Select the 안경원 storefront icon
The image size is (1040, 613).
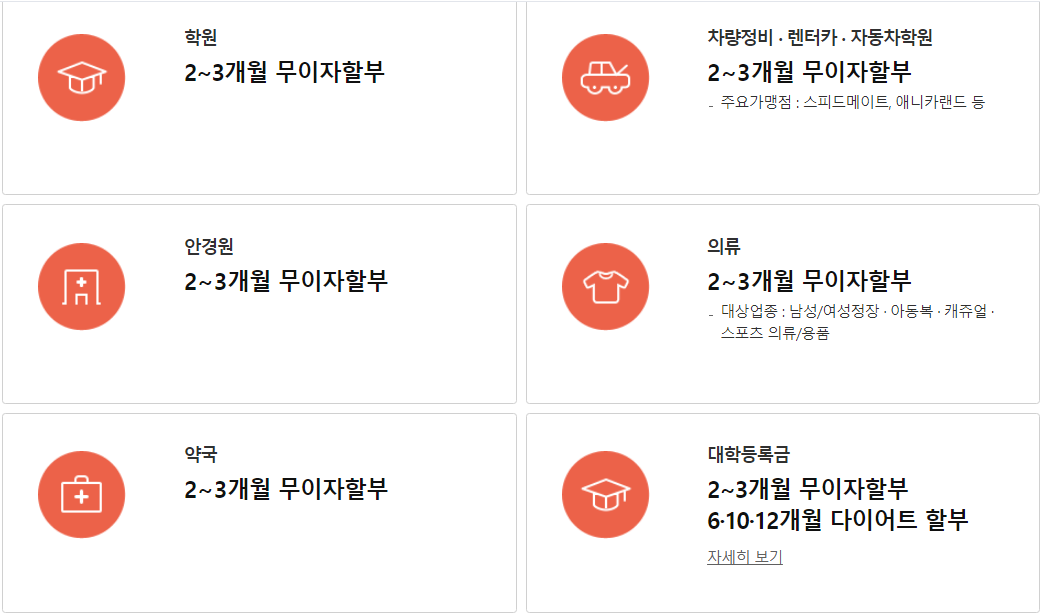82,287
